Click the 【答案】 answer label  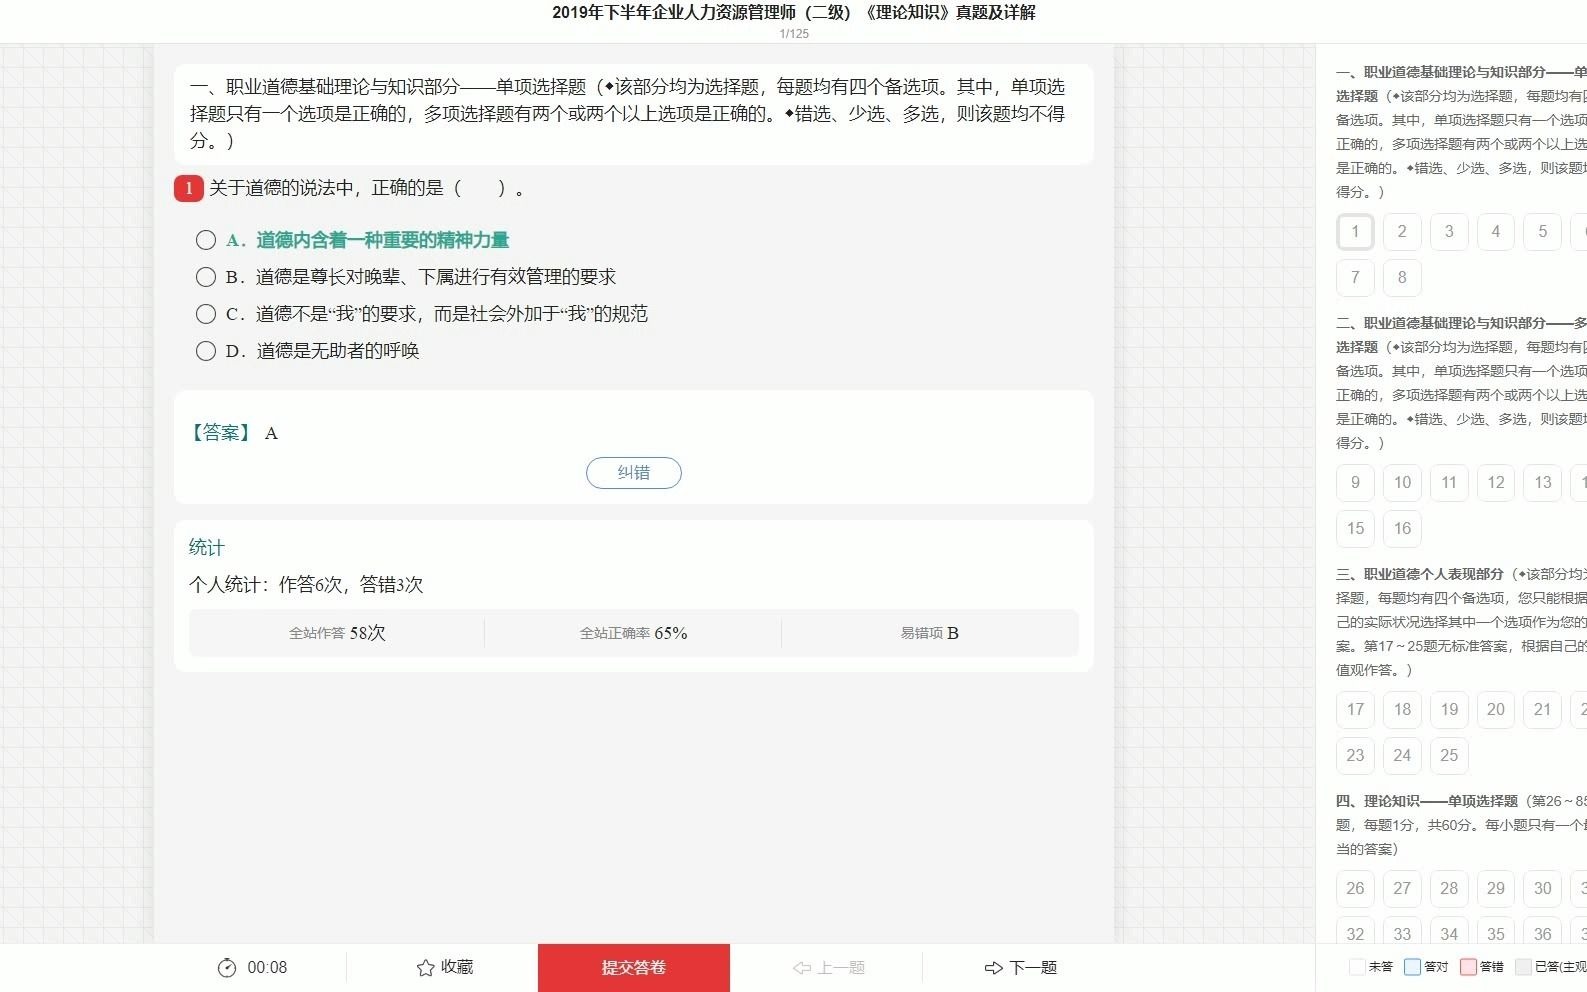[221, 433]
